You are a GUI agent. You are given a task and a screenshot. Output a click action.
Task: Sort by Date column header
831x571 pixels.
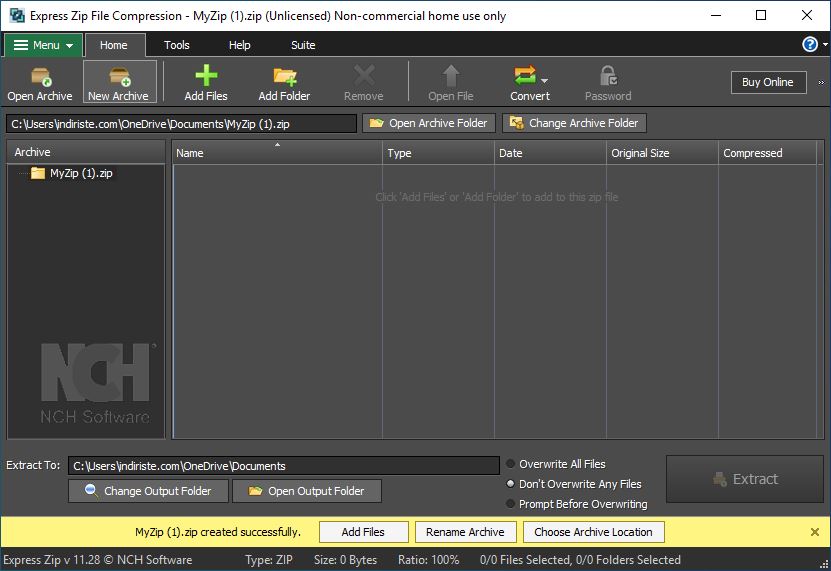(x=550, y=153)
